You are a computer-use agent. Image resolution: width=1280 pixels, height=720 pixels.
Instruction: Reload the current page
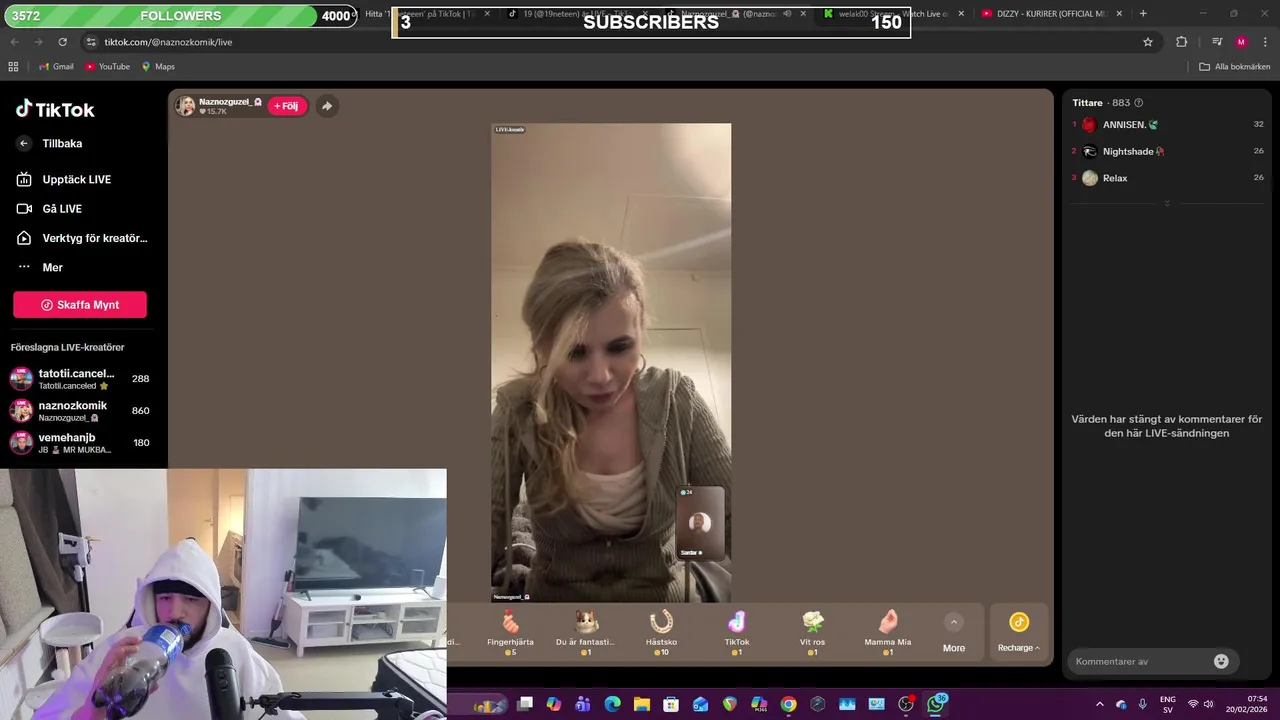coord(62,42)
